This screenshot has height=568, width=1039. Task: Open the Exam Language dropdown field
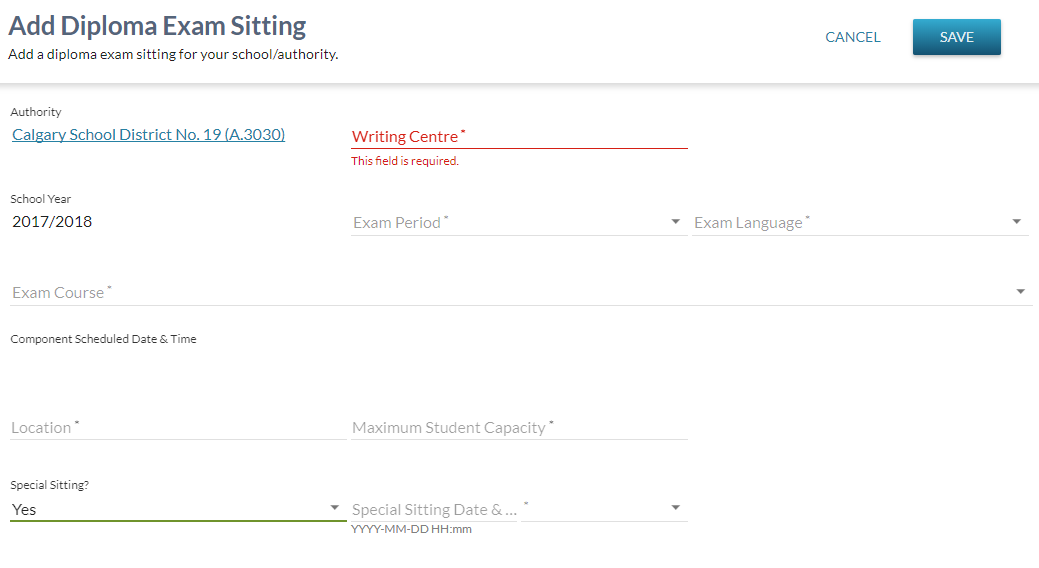[850, 223]
